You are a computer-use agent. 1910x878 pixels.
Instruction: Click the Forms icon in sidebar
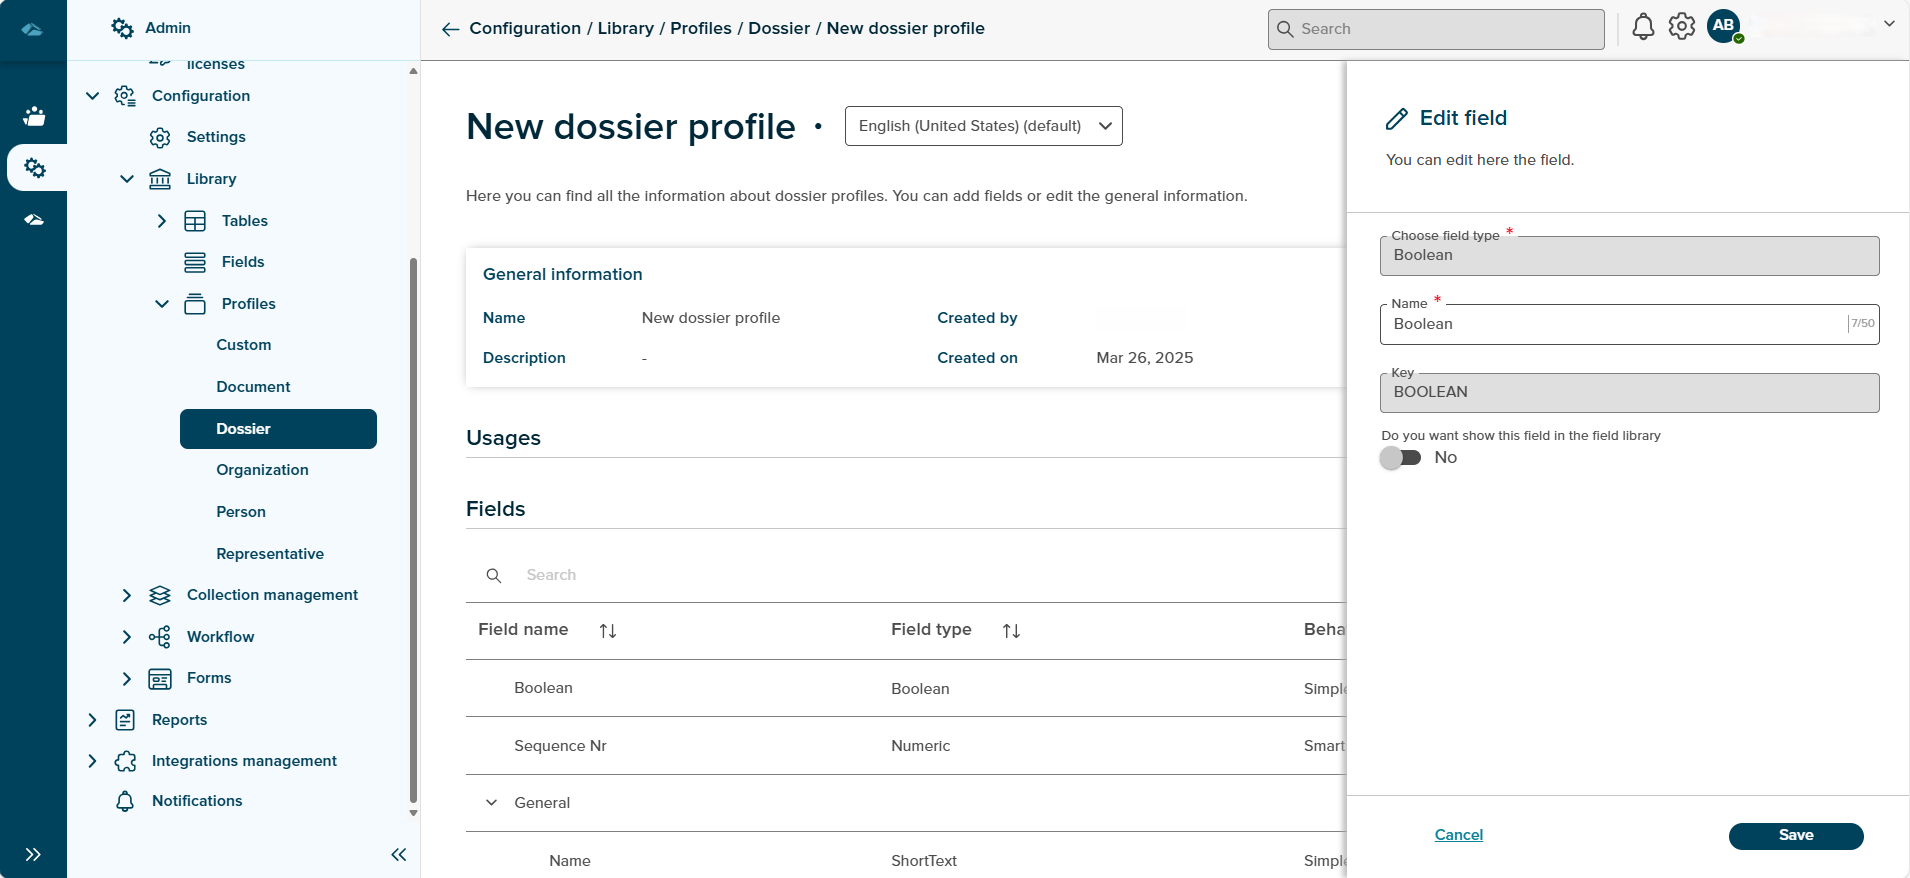coord(160,679)
